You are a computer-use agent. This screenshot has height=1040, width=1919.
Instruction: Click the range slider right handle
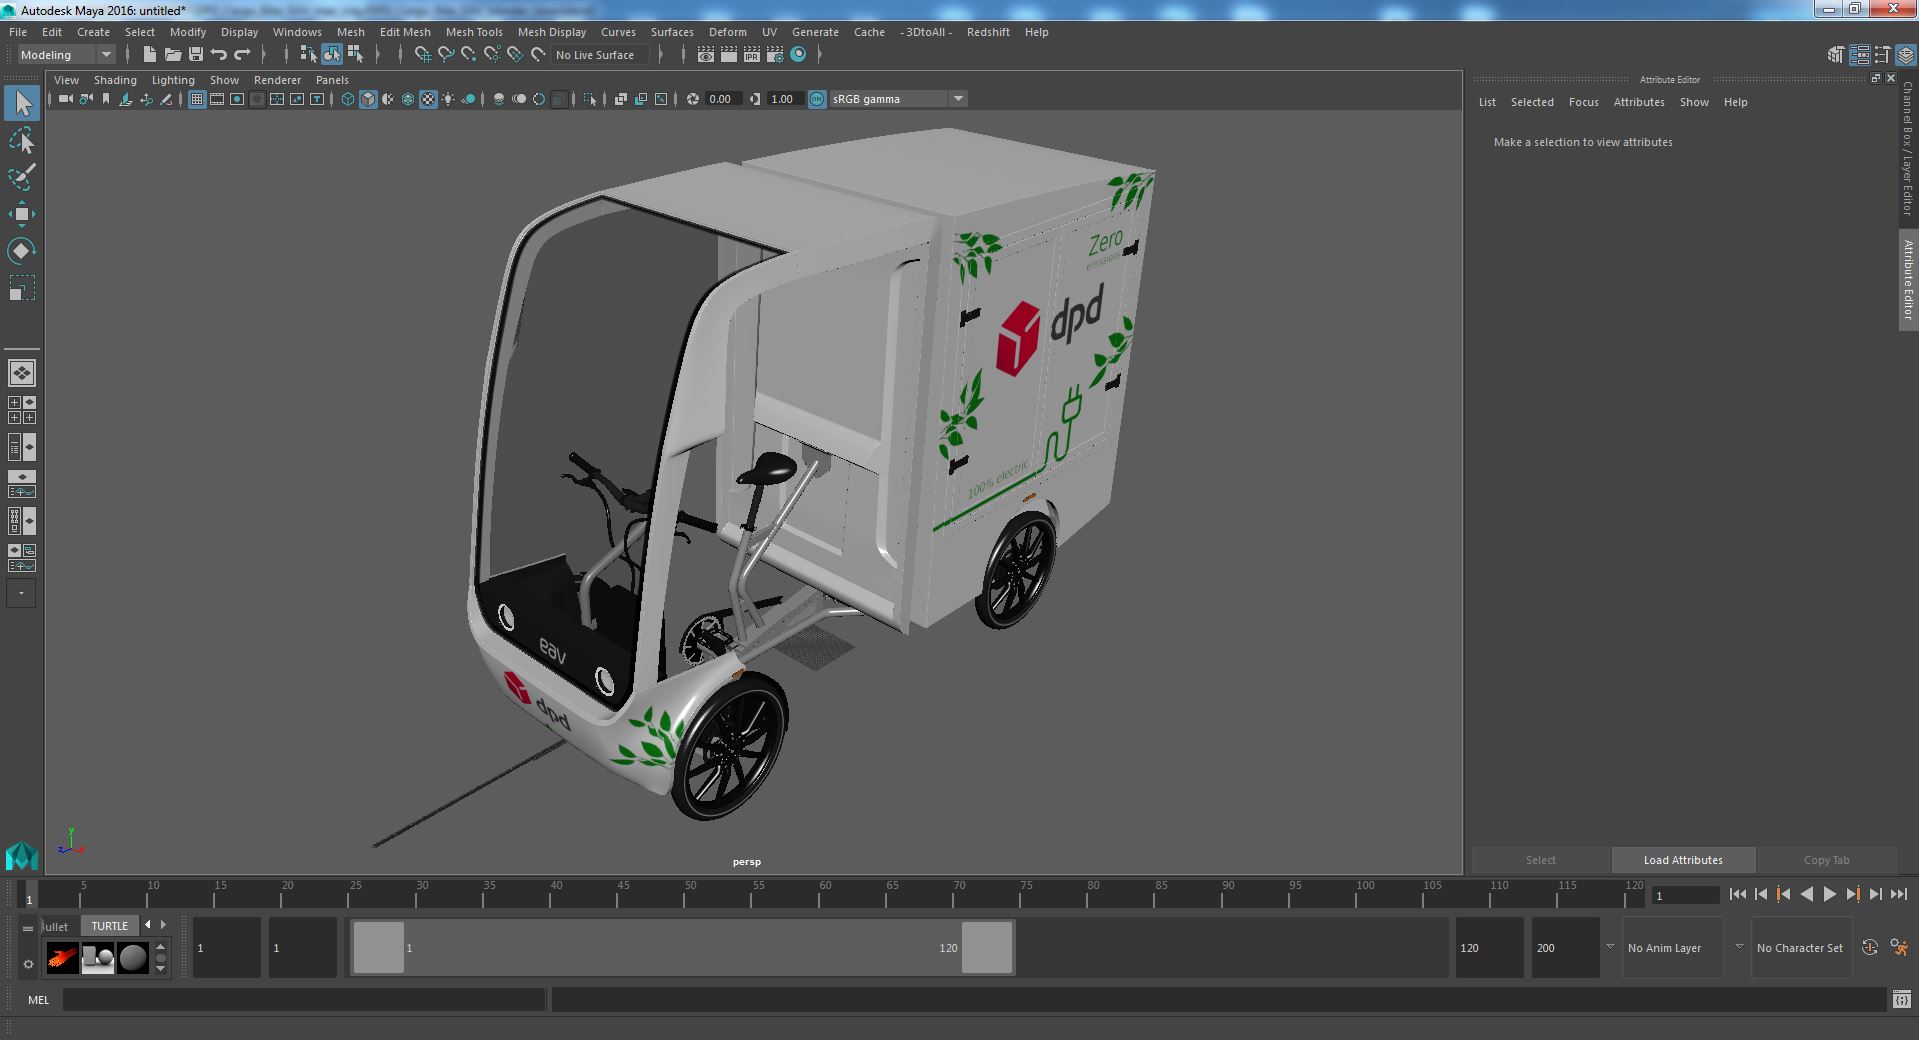(987, 948)
